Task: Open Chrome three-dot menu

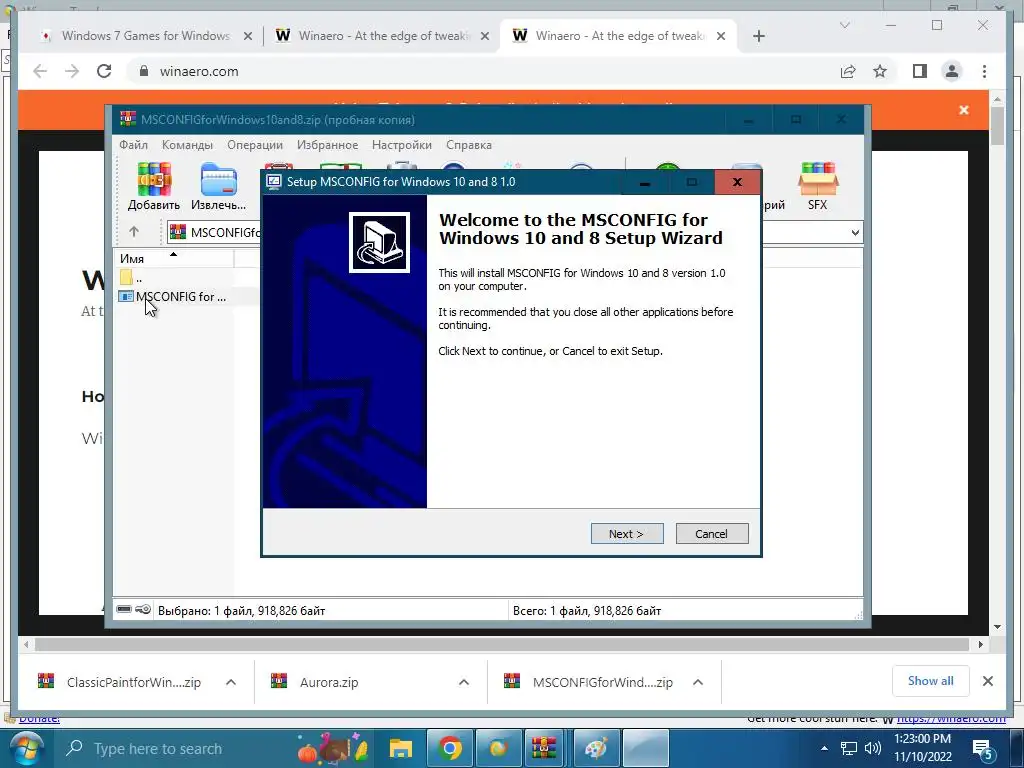Action: tap(985, 71)
